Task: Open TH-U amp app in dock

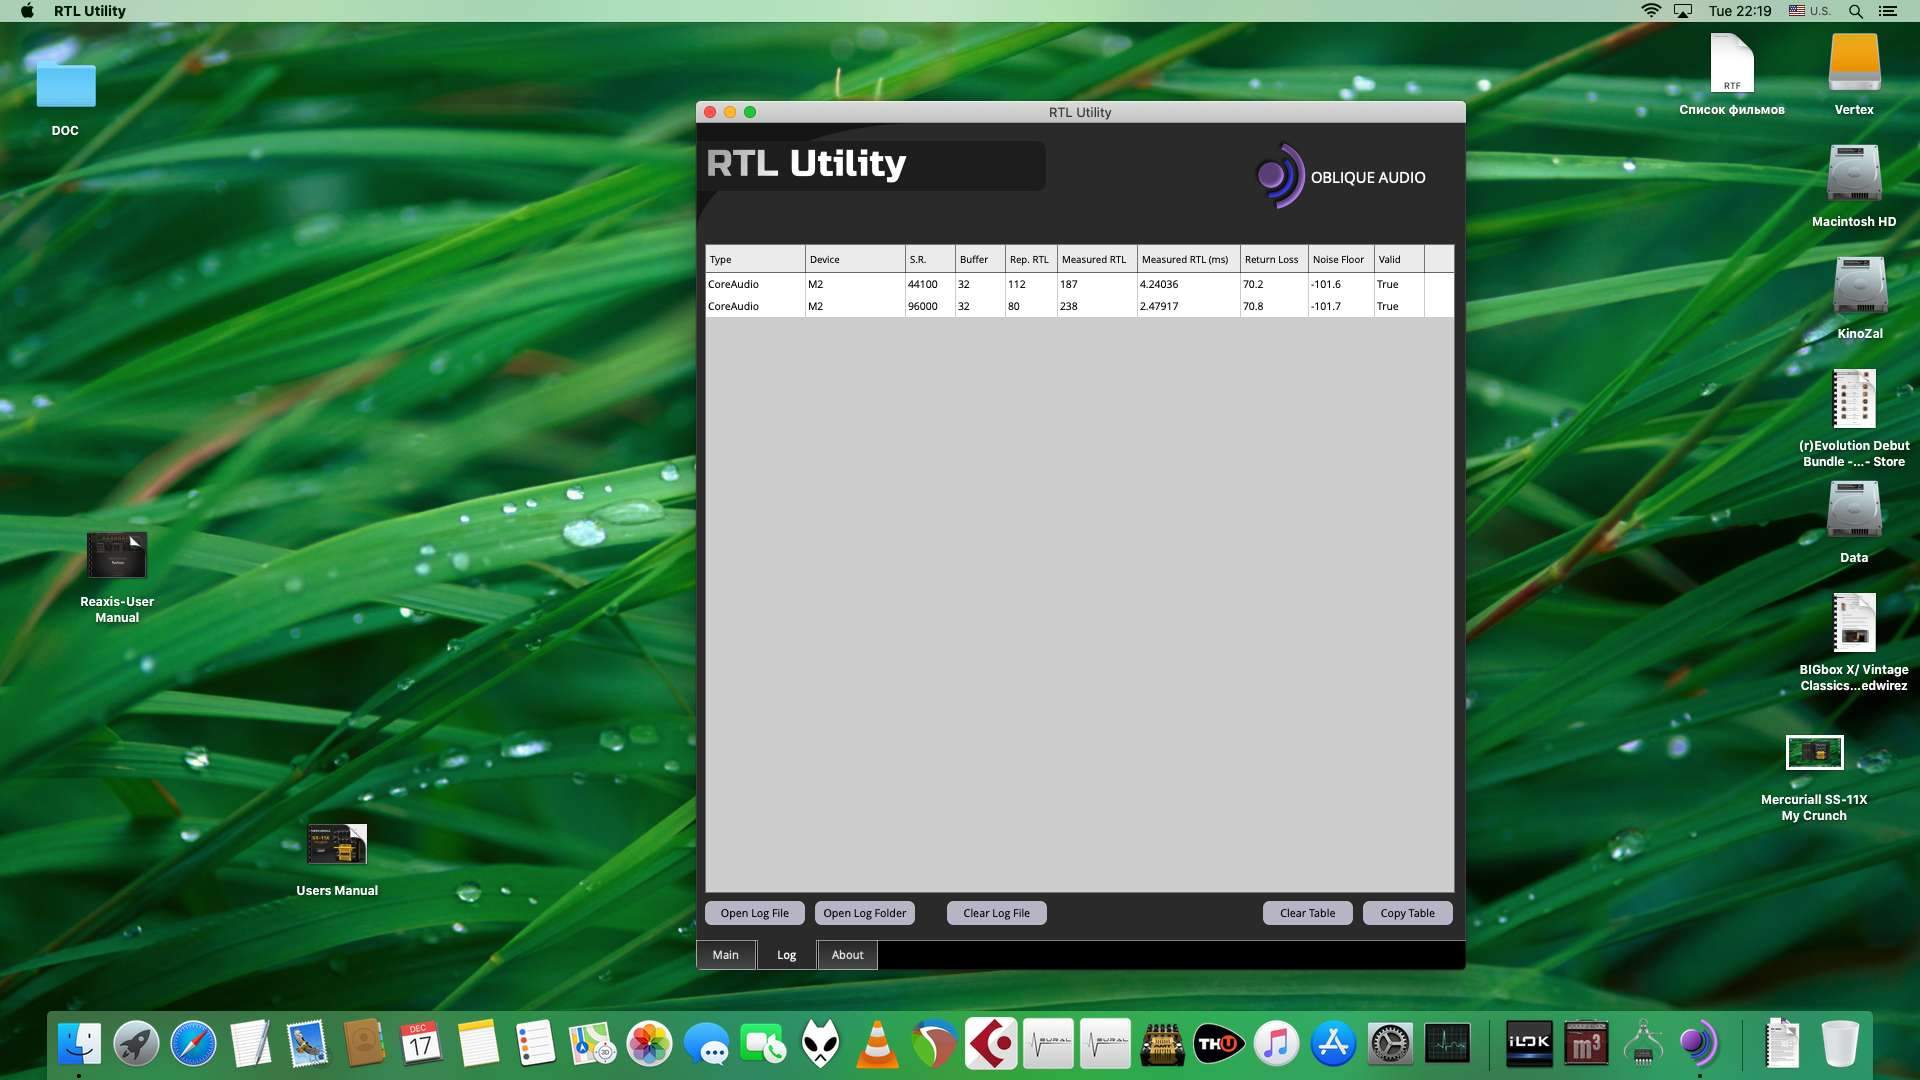Action: (1218, 1045)
